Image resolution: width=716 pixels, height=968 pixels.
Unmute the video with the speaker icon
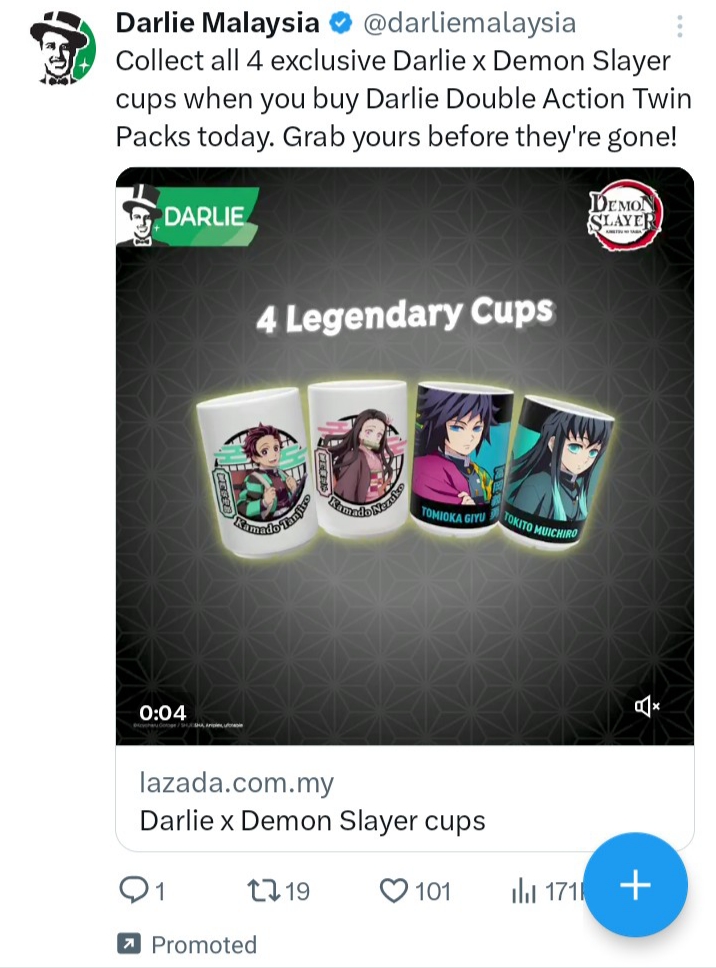[x=647, y=706]
